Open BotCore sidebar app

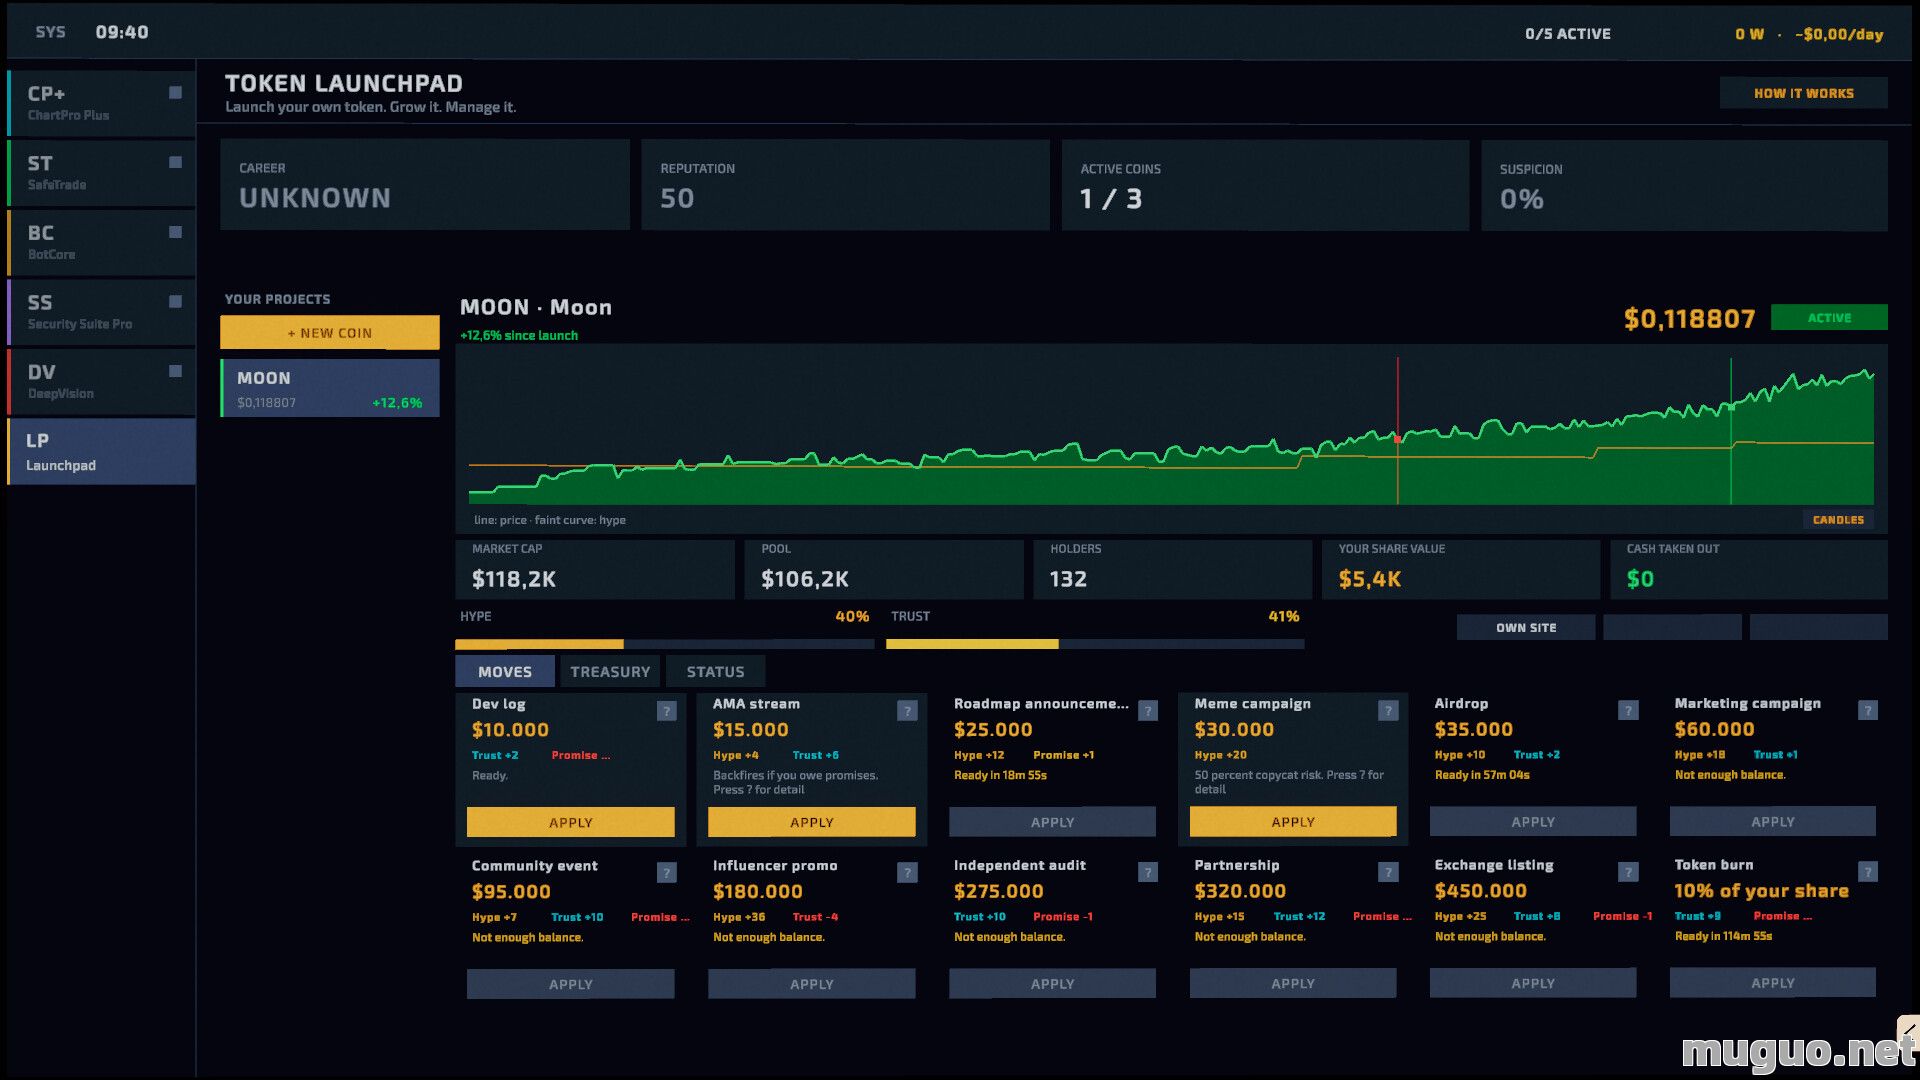(101, 242)
